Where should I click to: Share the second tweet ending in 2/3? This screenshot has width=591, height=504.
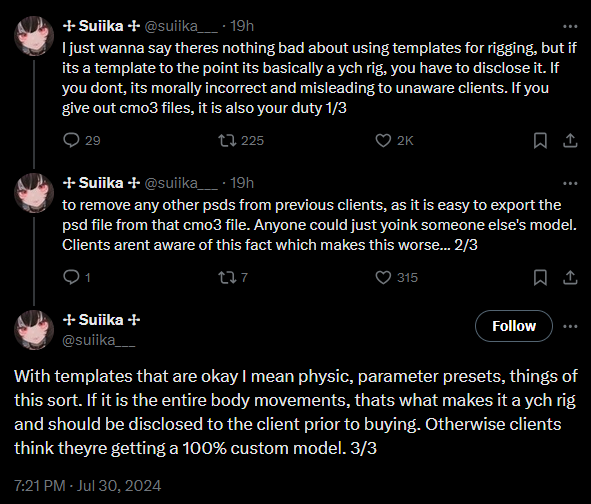coord(570,277)
